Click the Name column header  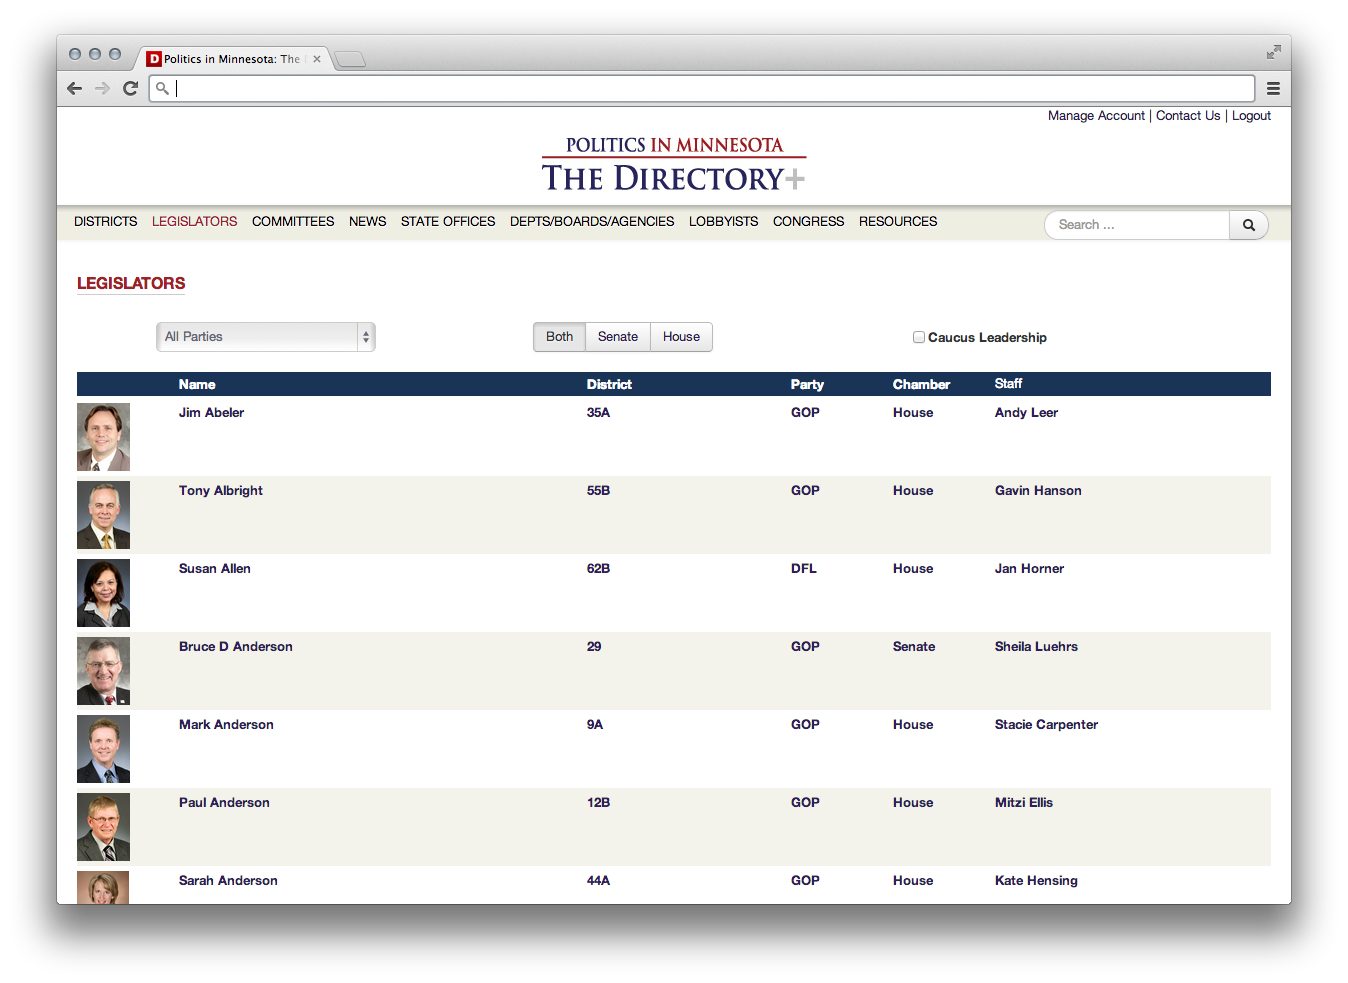click(197, 384)
